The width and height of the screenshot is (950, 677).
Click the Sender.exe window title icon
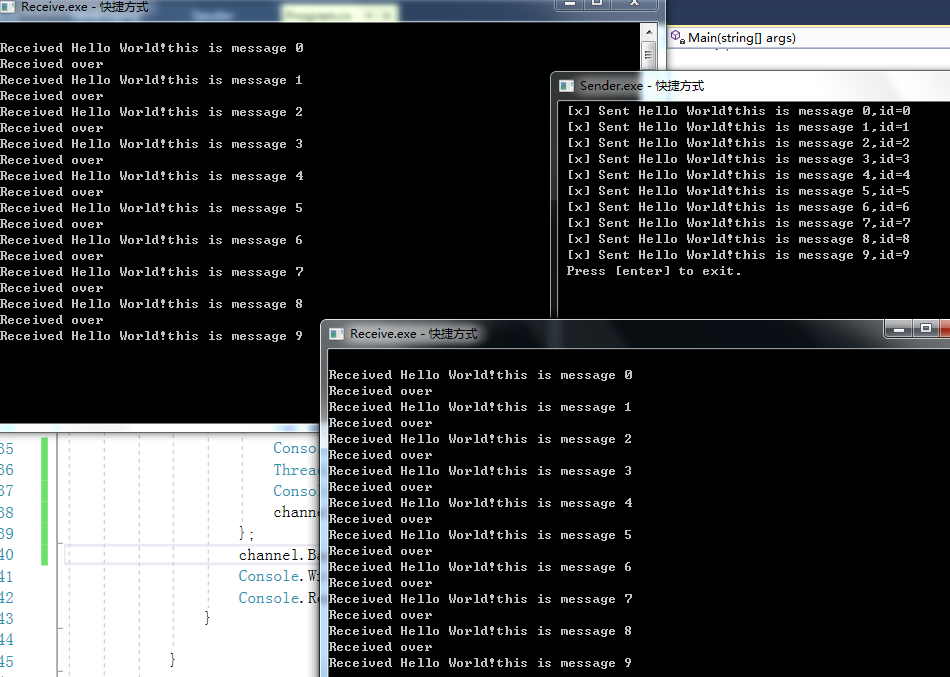click(x=566, y=86)
